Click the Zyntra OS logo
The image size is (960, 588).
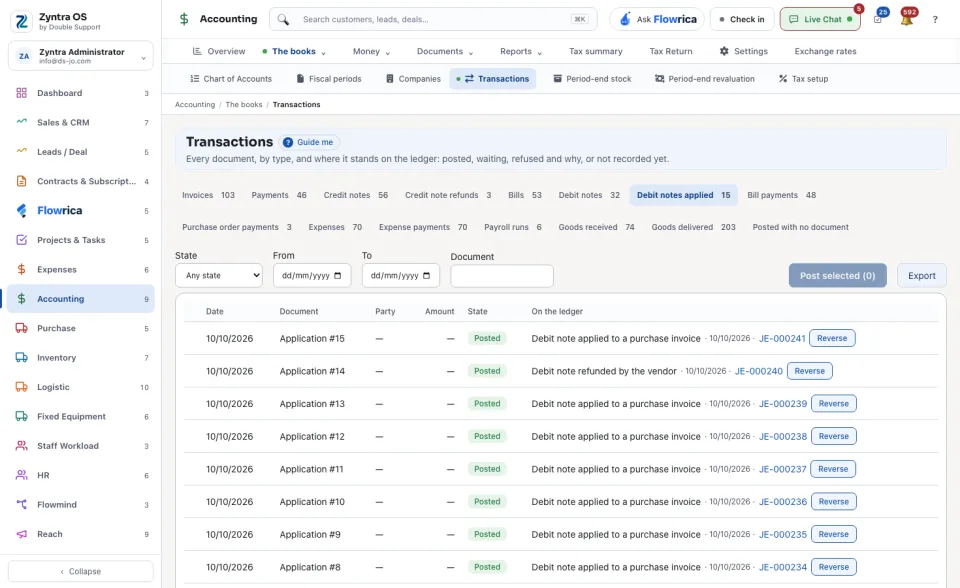coord(21,21)
